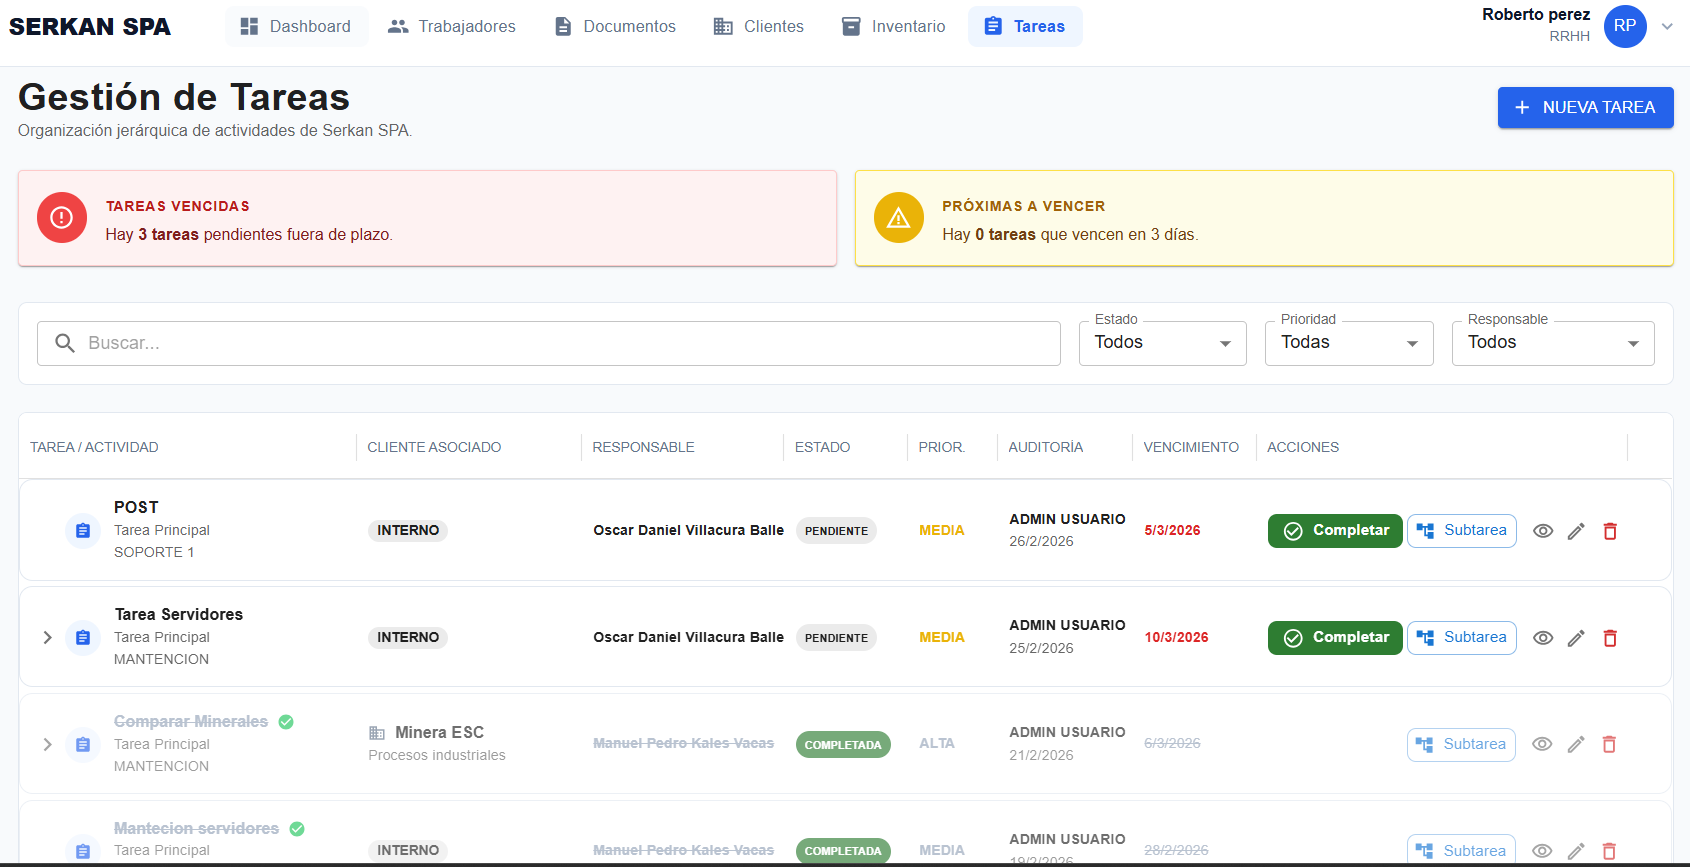
Task: Open the Prioridad filter dropdown
Action: [1348, 343]
